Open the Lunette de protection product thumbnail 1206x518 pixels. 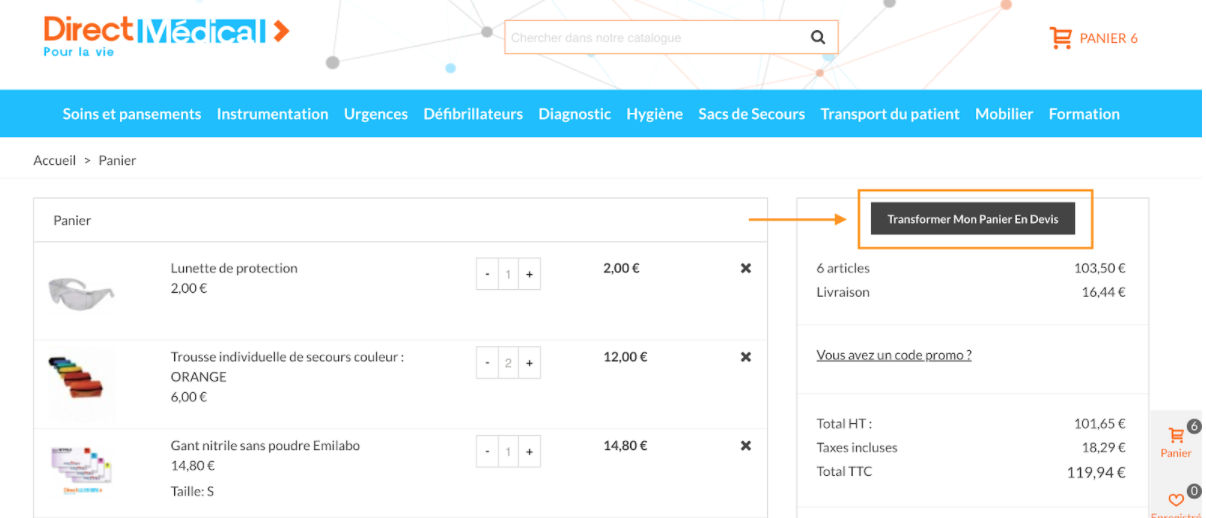81,291
